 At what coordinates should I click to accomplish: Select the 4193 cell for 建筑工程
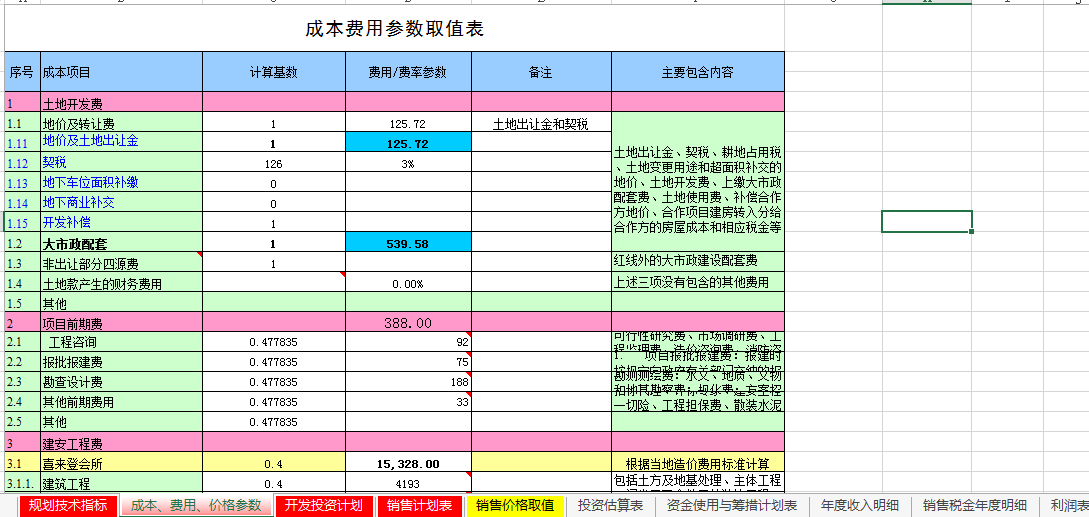(x=408, y=483)
